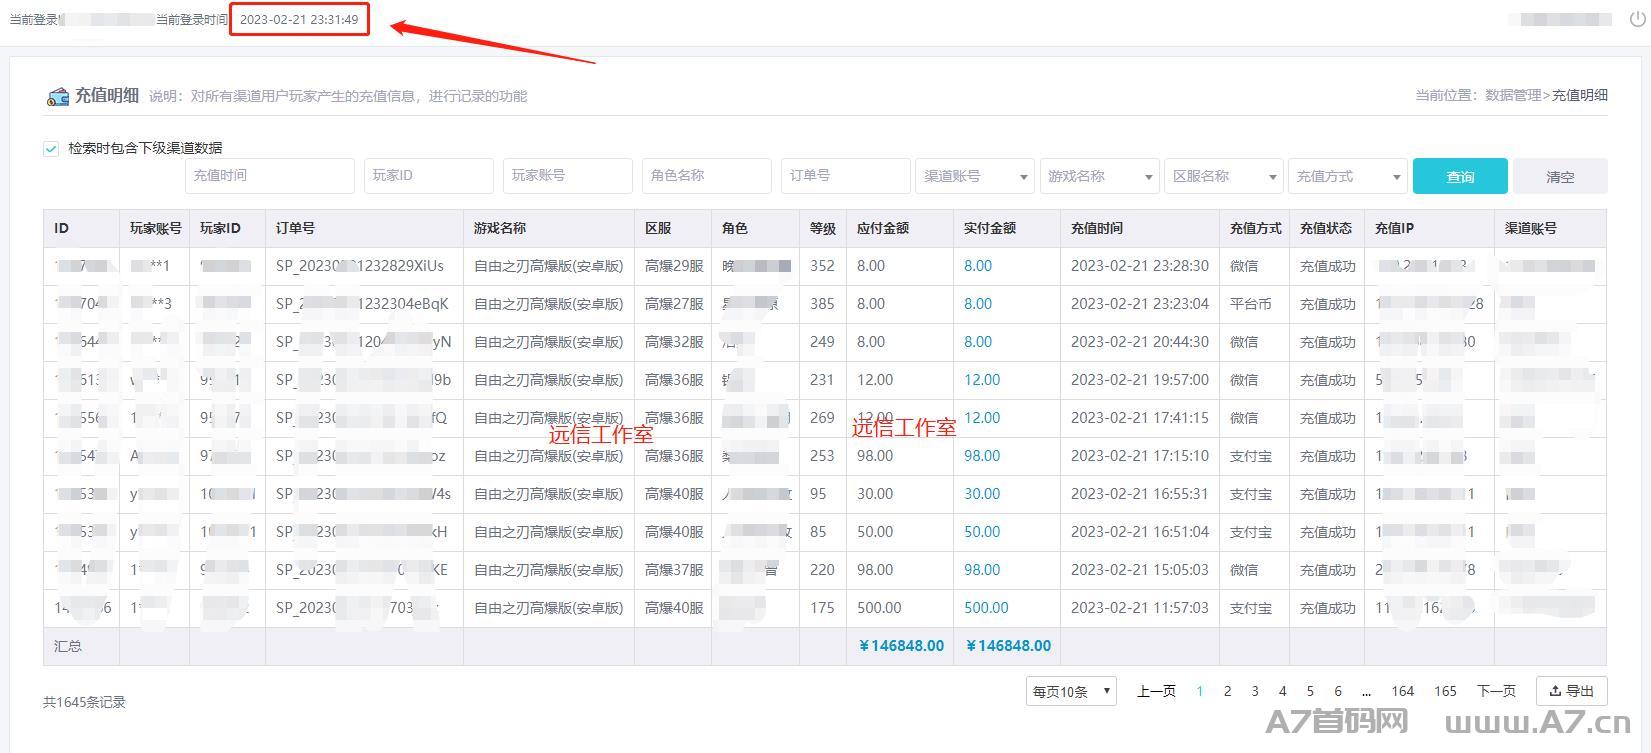Open the 区服名称 dropdown
The image size is (1651, 753).
[1224, 176]
